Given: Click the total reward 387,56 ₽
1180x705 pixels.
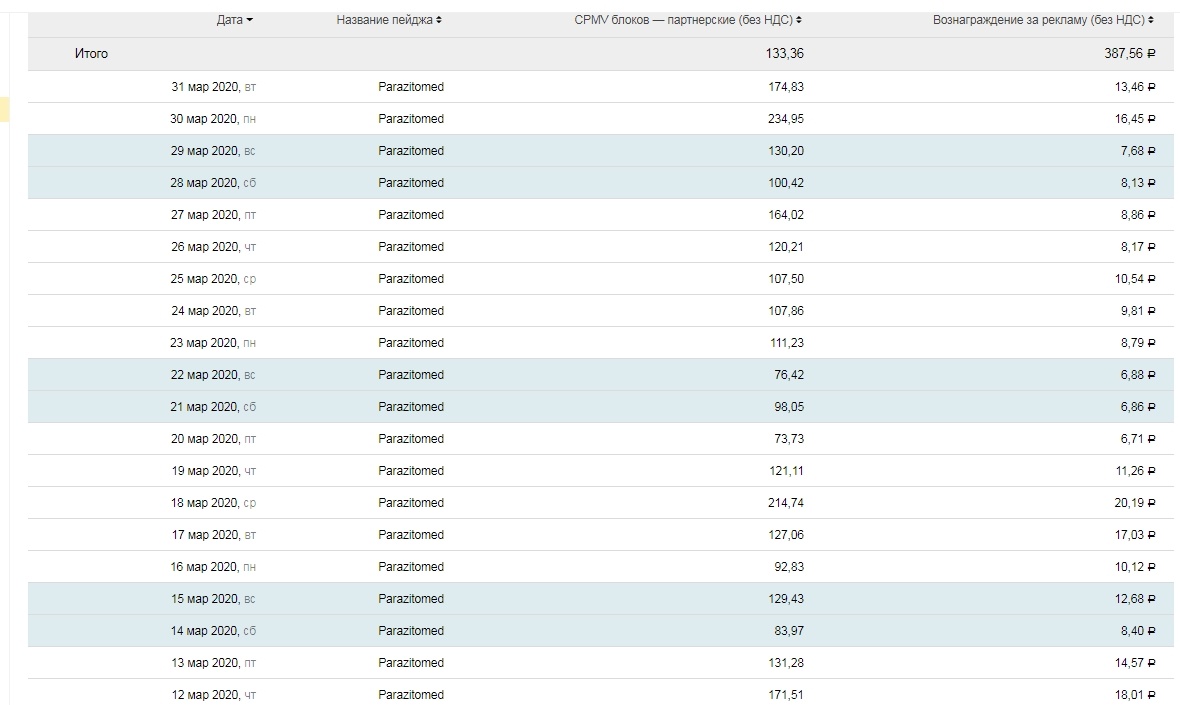Looking at the screenshot, I should click(x=1130, y=54).
